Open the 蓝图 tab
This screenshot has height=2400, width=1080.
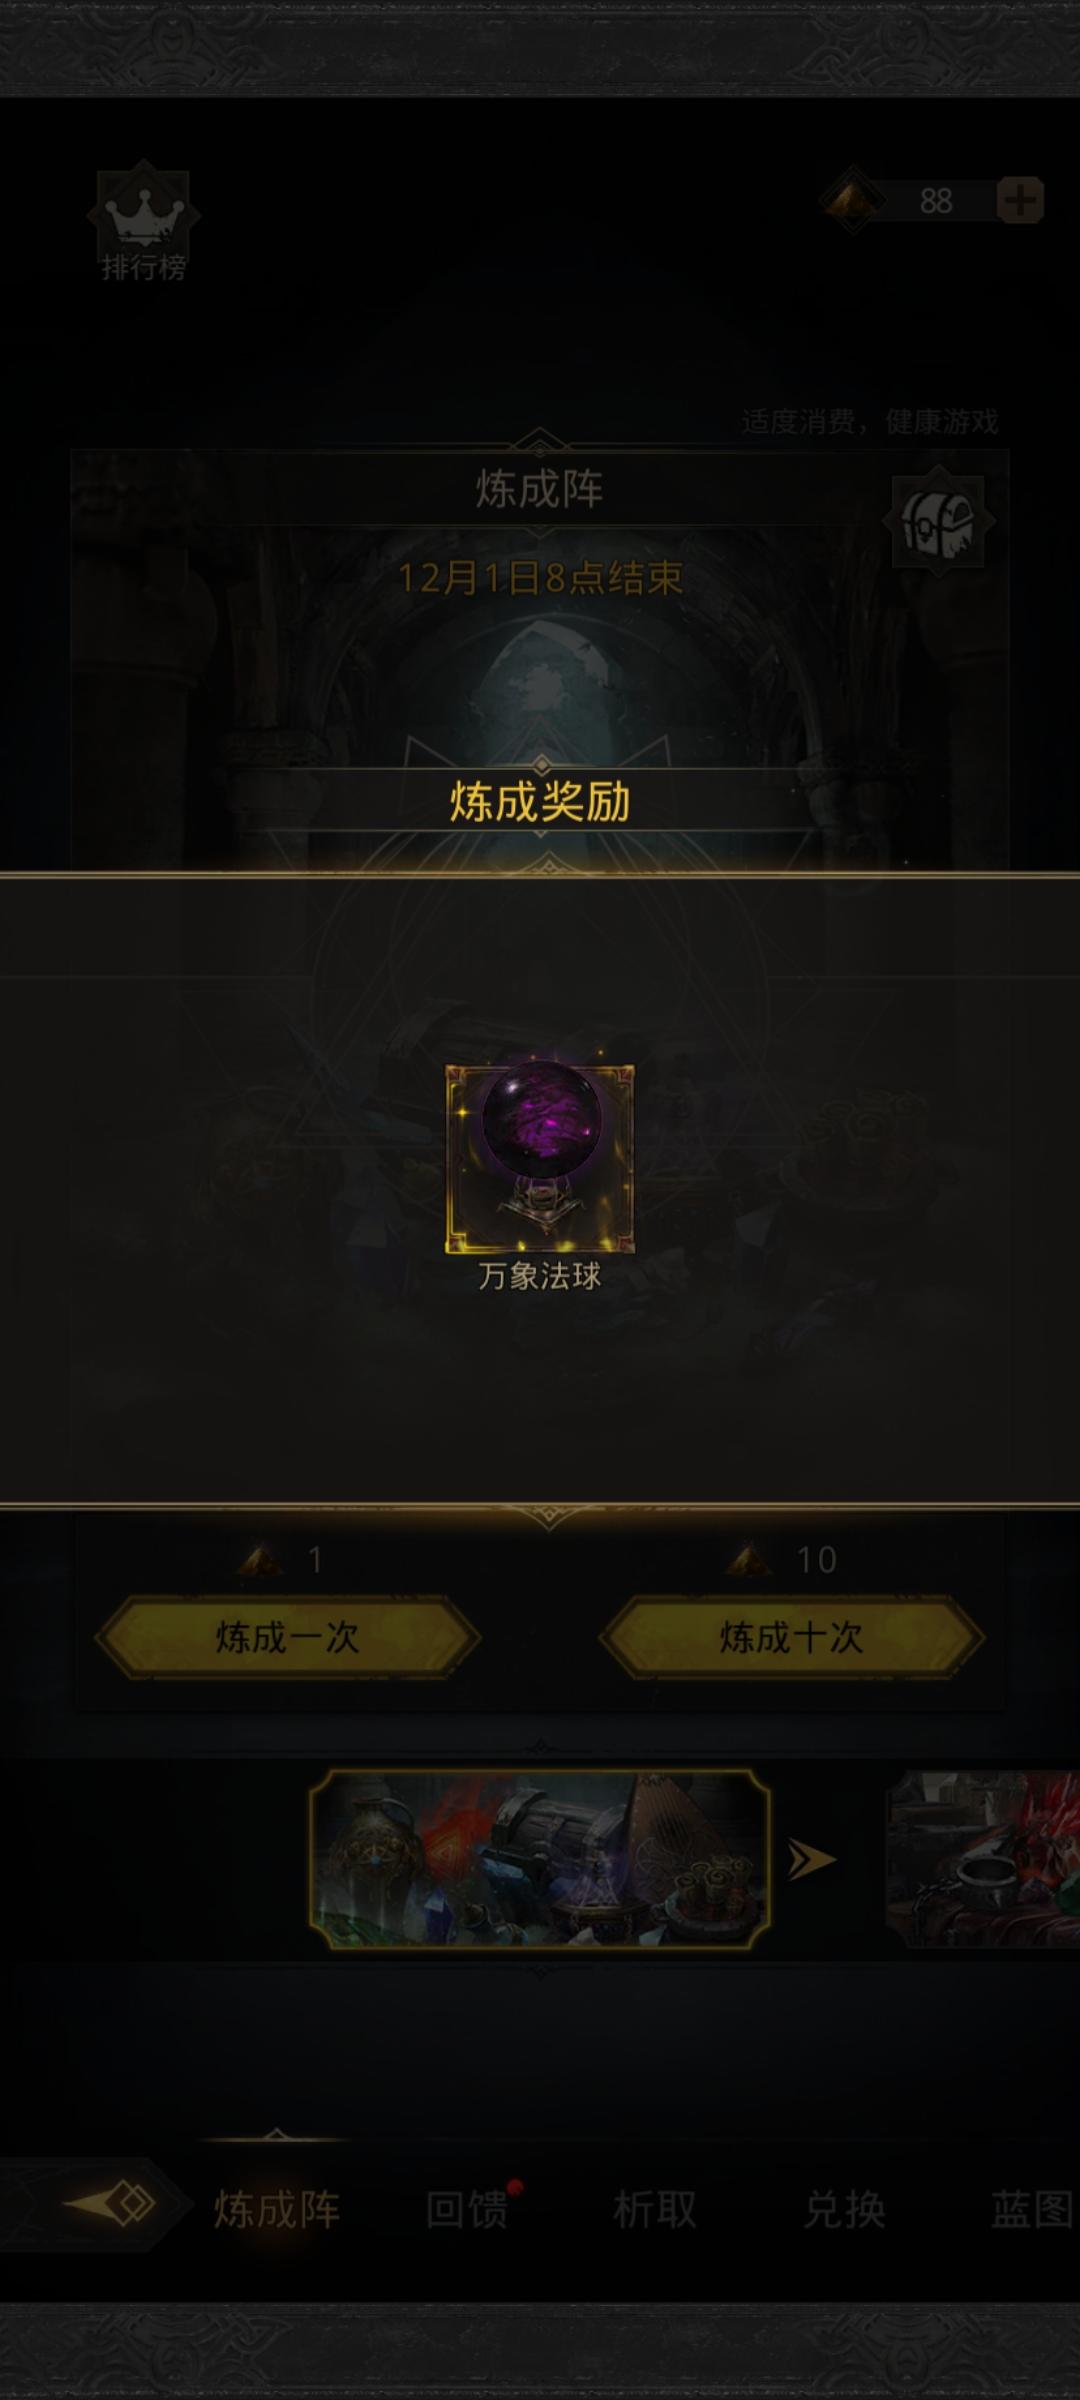[x=1032, y=2209]
